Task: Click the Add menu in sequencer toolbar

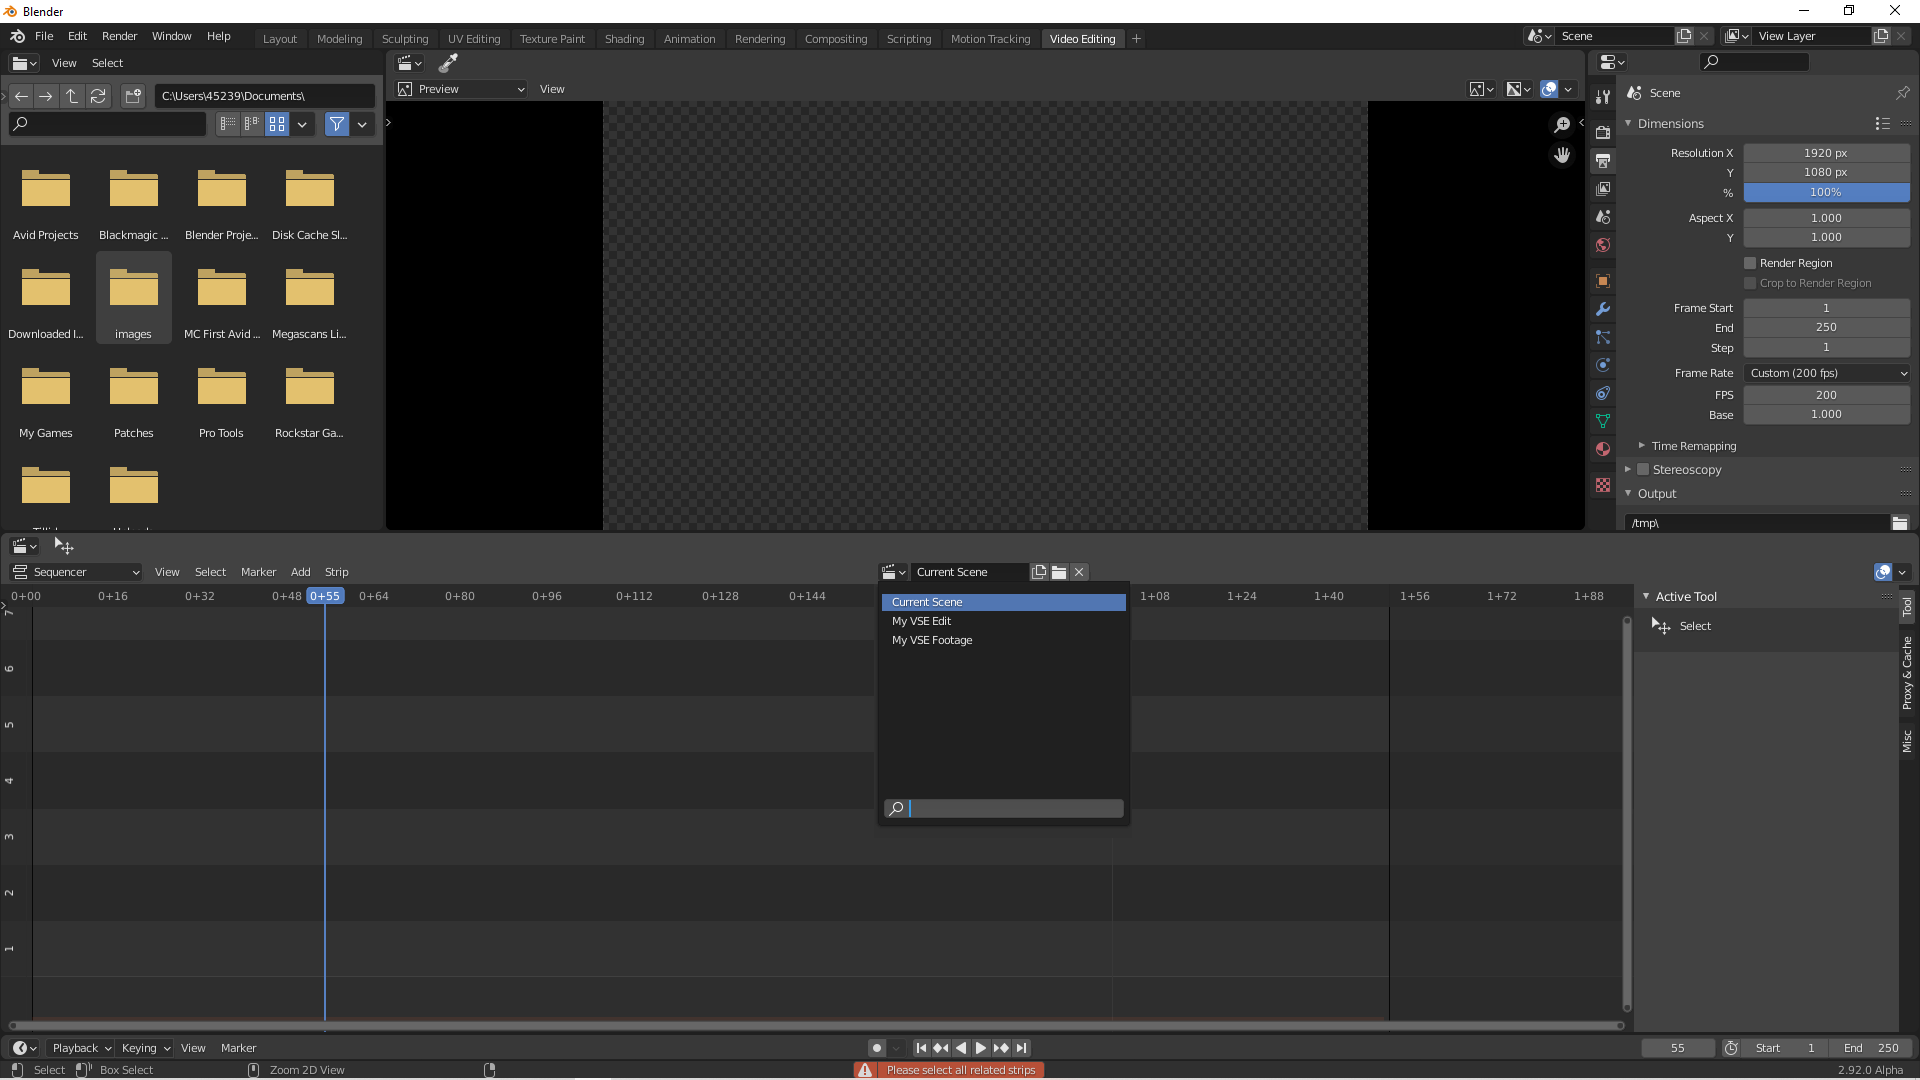Action: (299, 571)
